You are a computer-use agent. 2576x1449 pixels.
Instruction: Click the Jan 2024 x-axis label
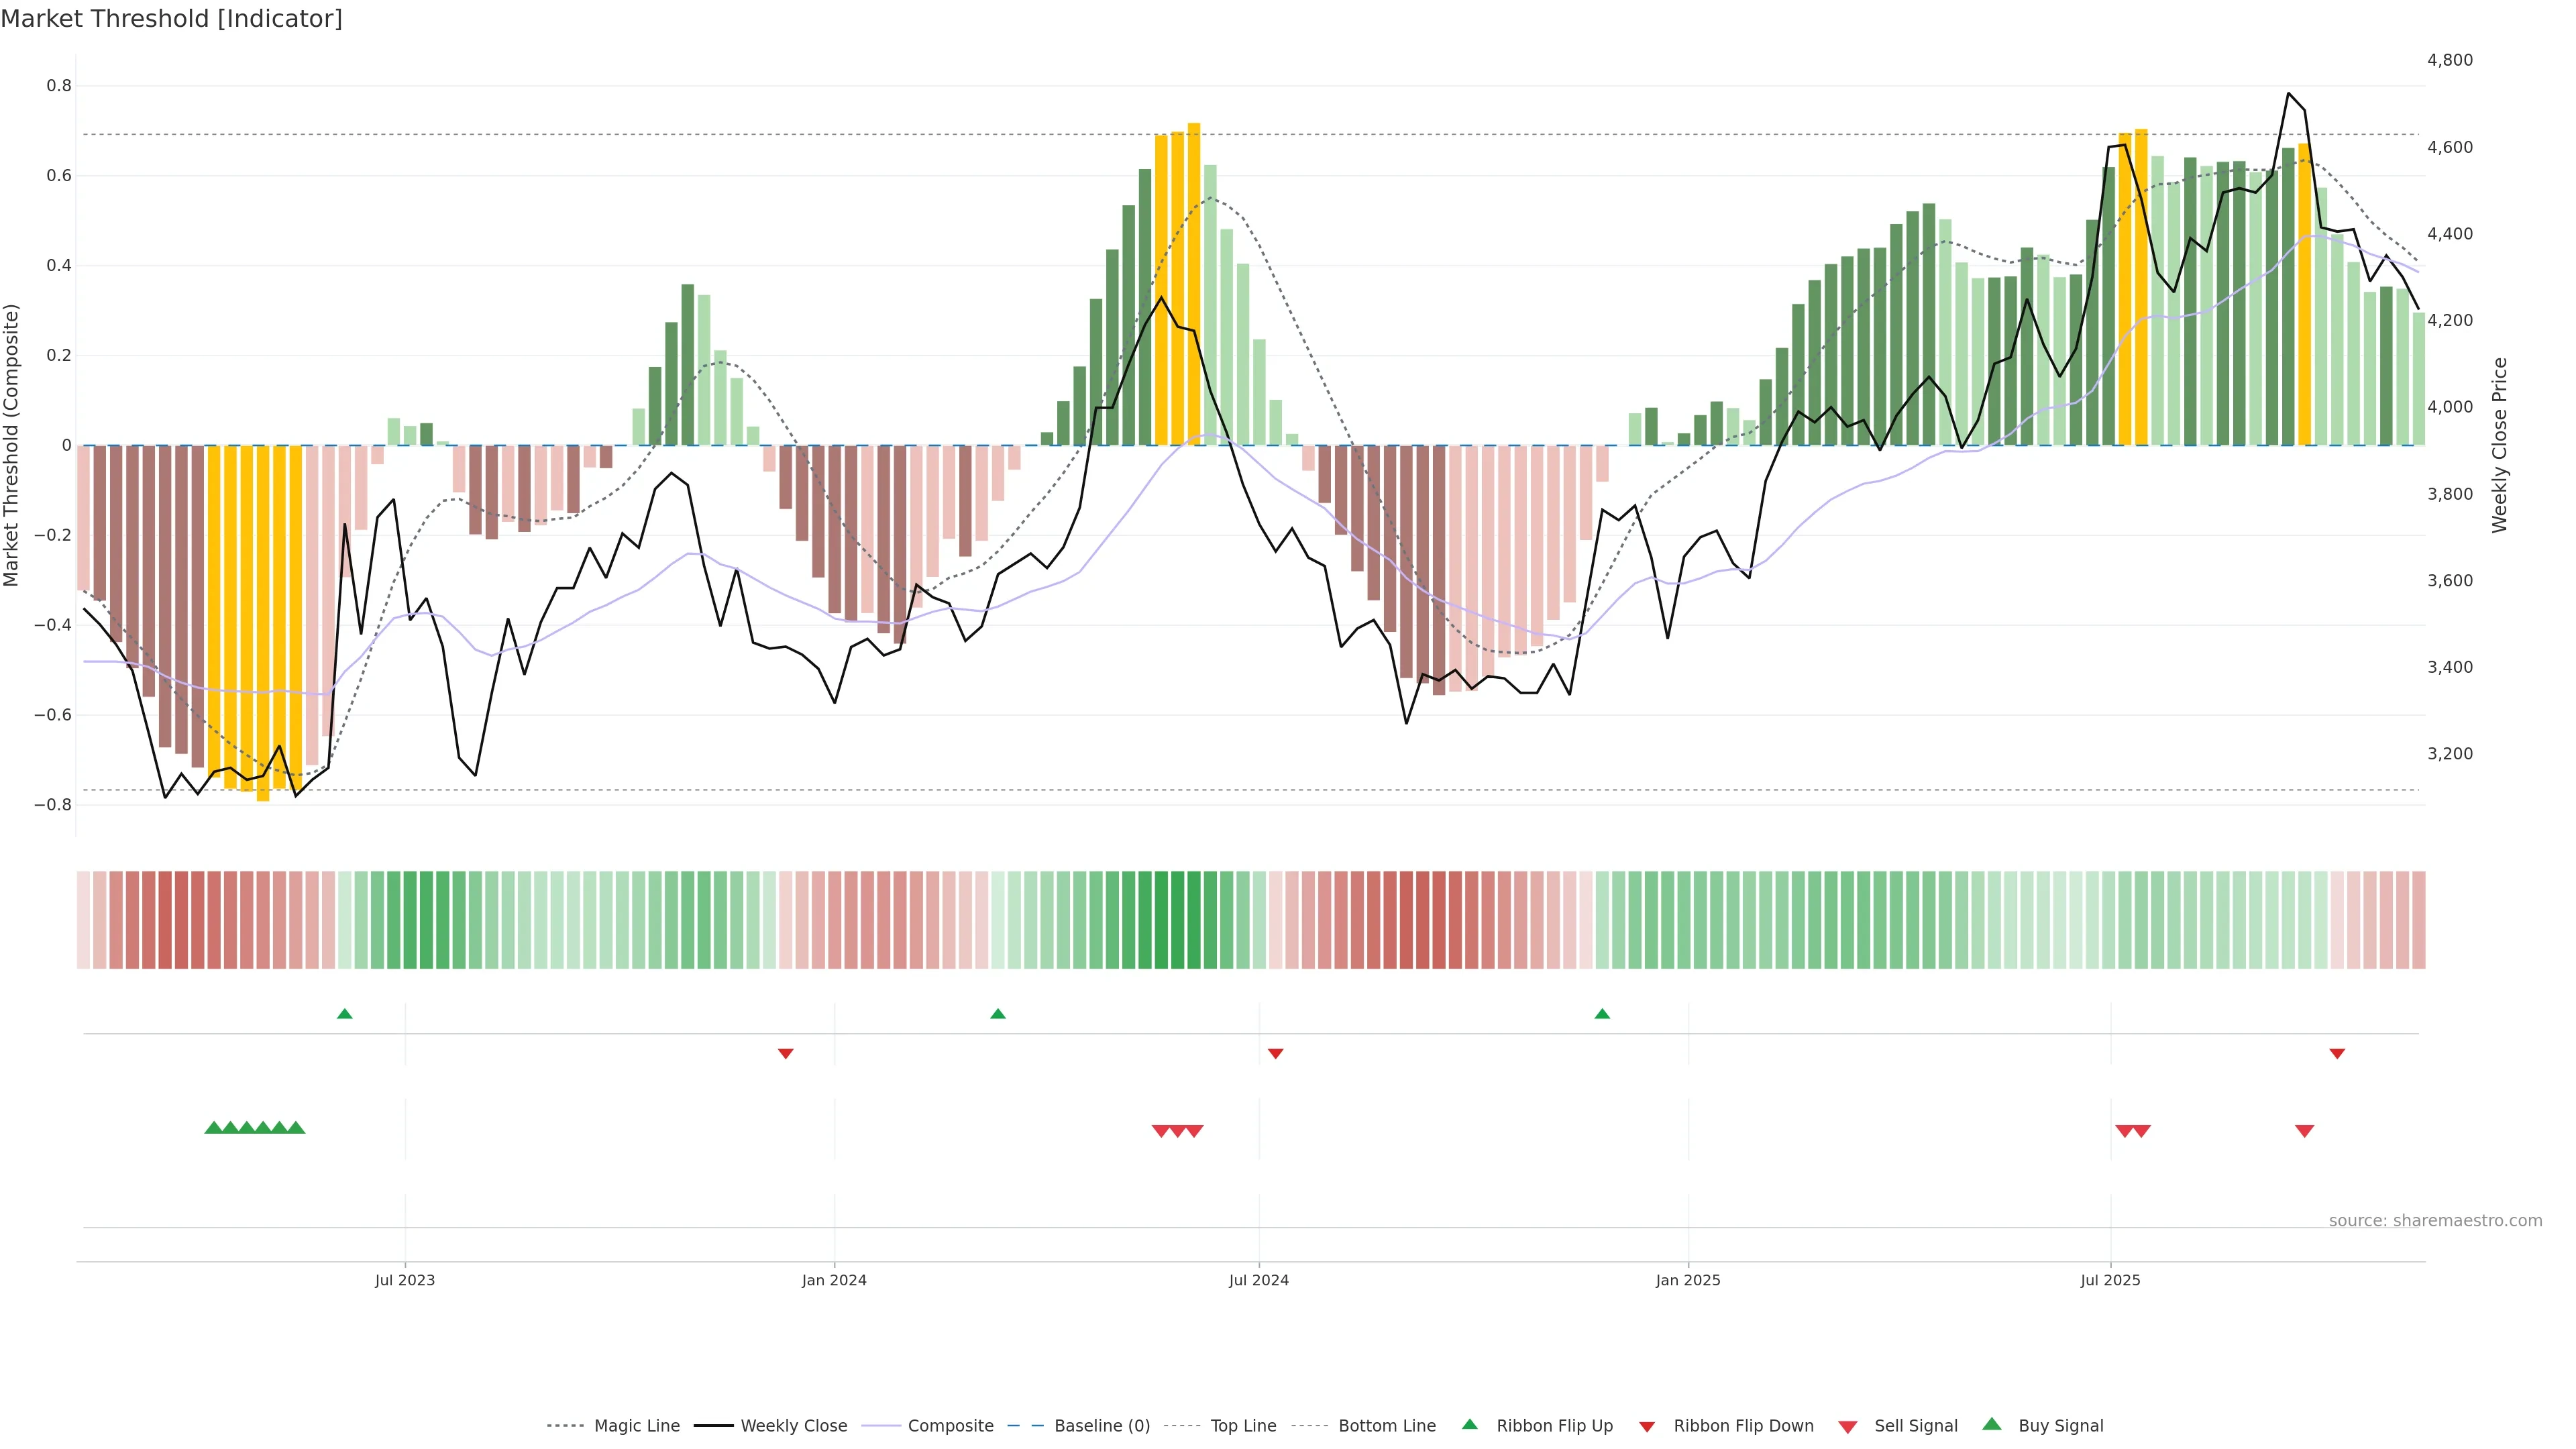tap(834, 1280)
